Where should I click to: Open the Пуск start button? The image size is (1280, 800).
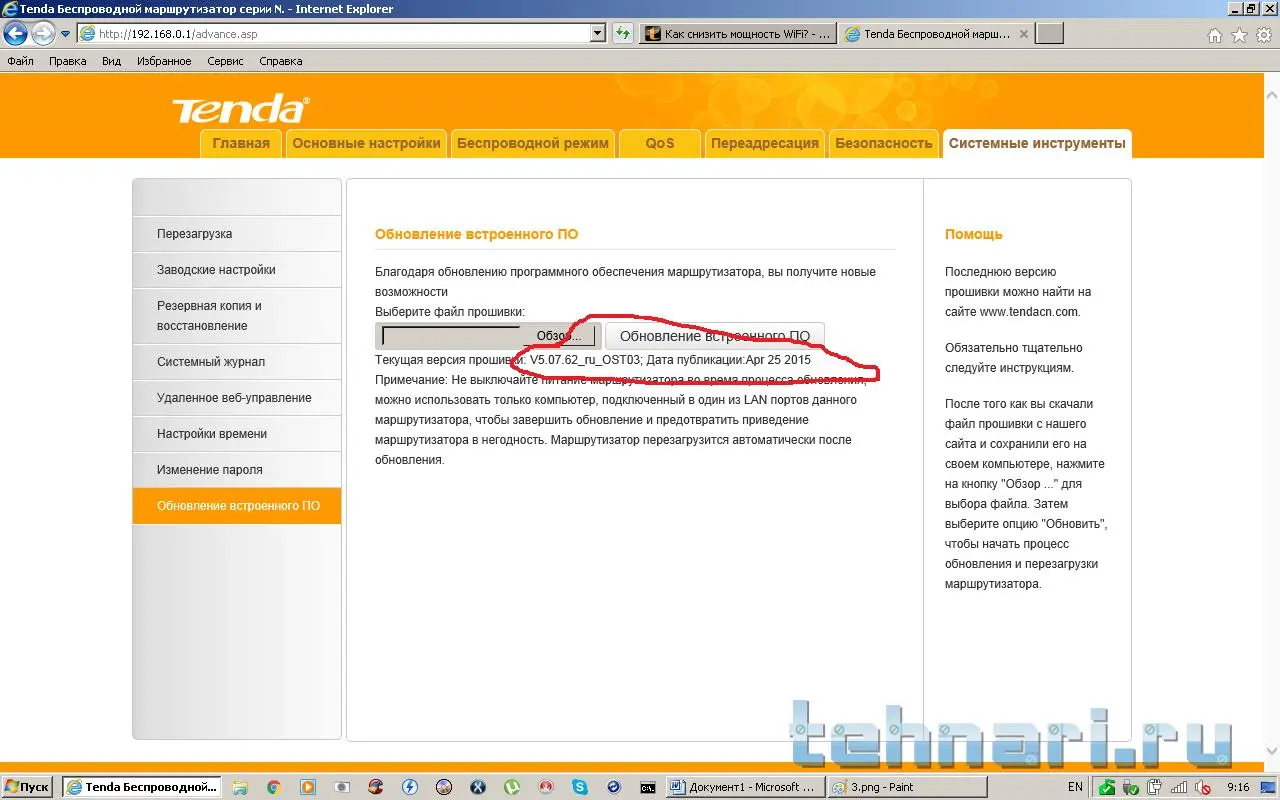(x=28, y=787)
